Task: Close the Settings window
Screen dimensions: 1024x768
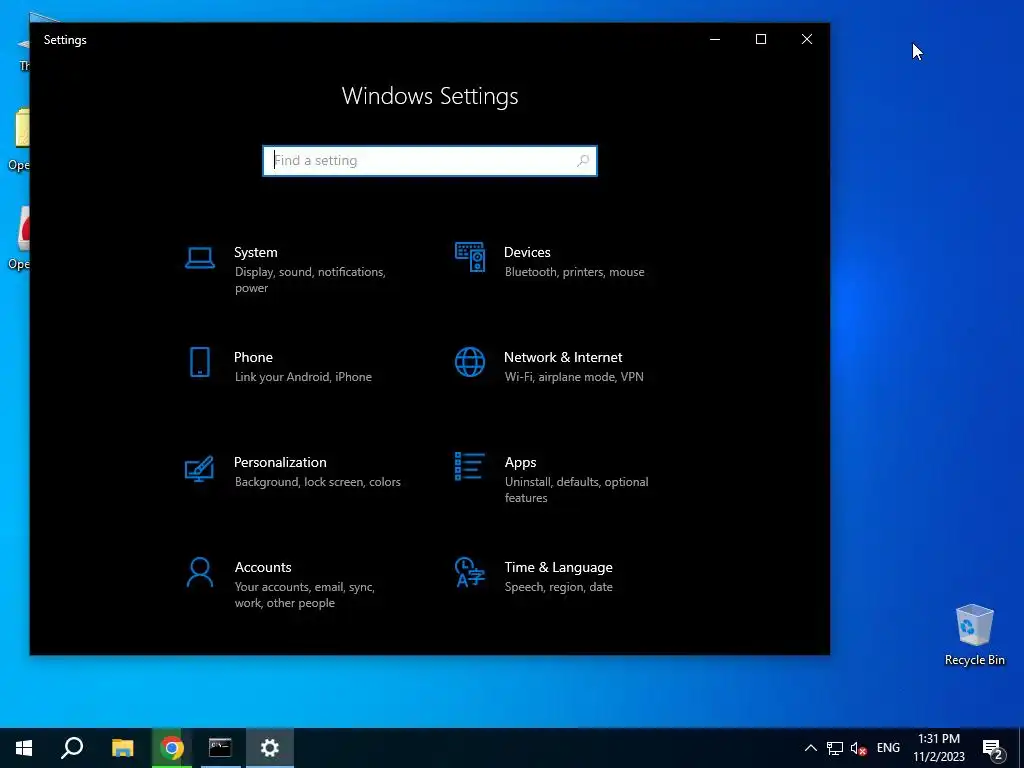Action: click(x=807, y=39)
